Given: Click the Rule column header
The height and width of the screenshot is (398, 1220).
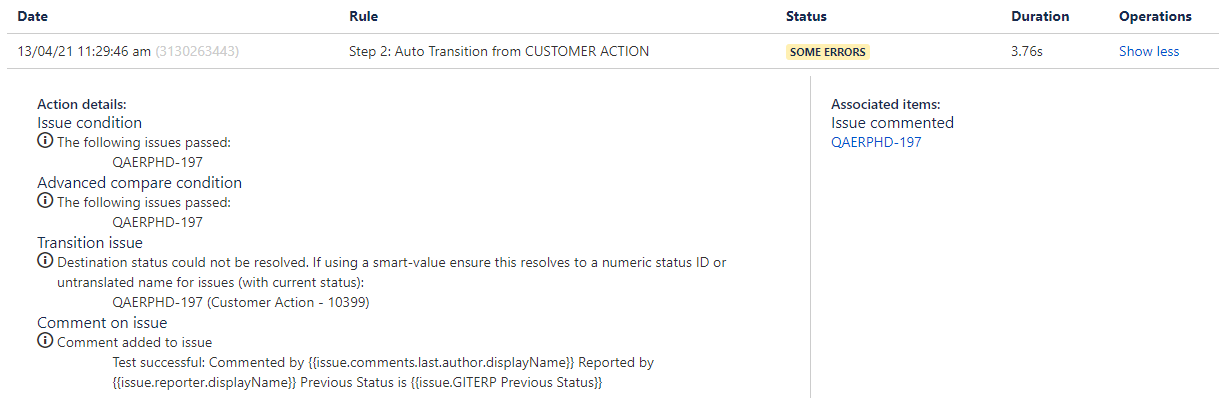Looking at the screenshot, I should [363, 16].
